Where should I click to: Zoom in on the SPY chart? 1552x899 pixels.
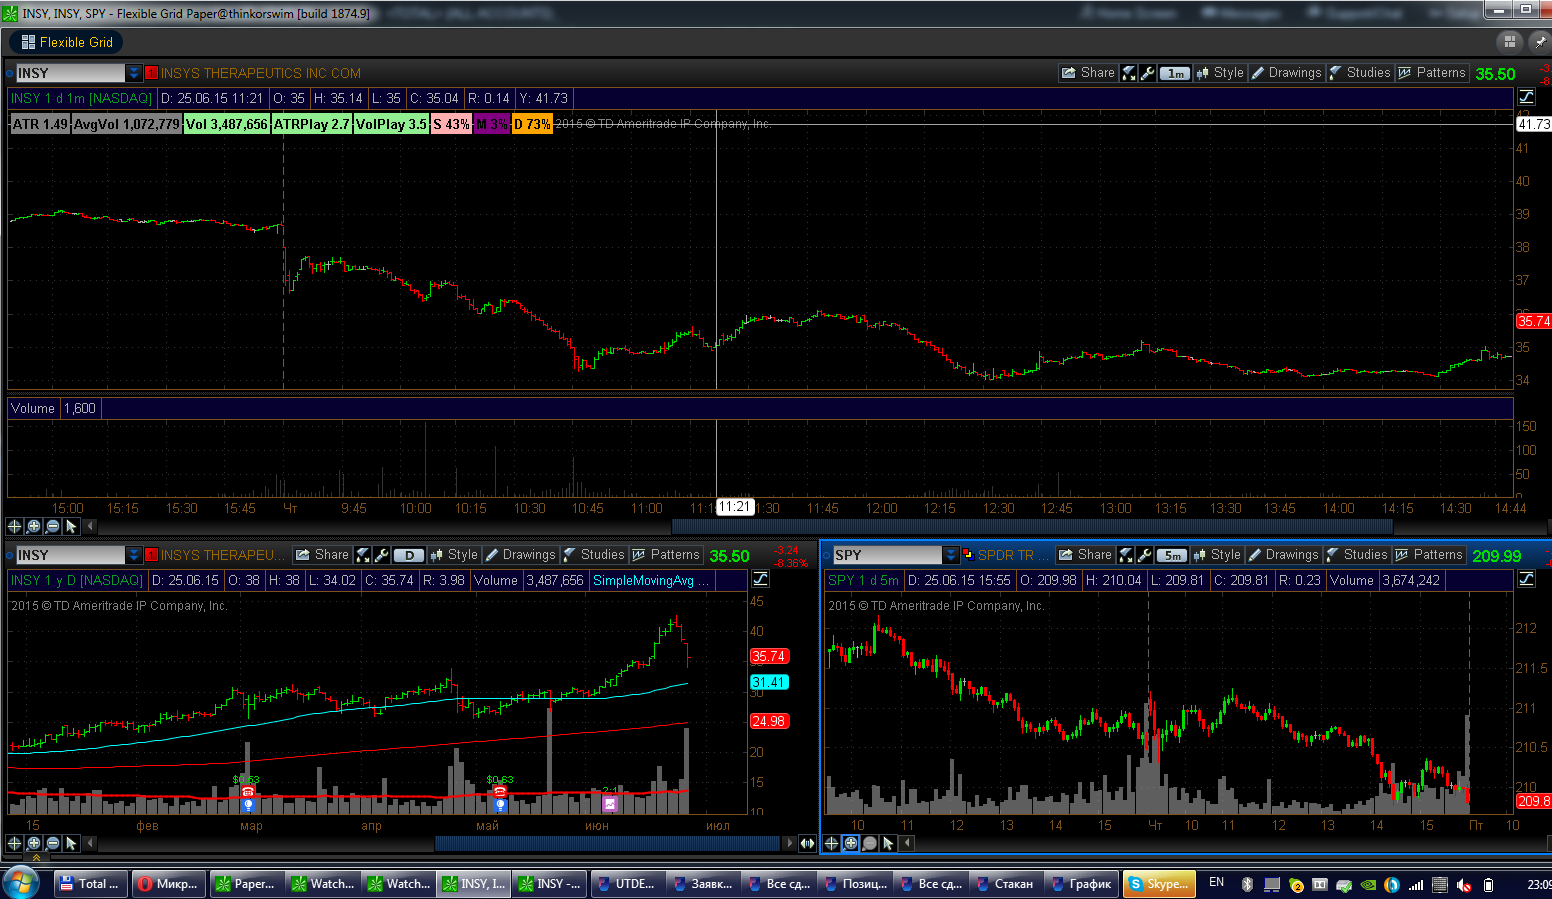point(851,843)
